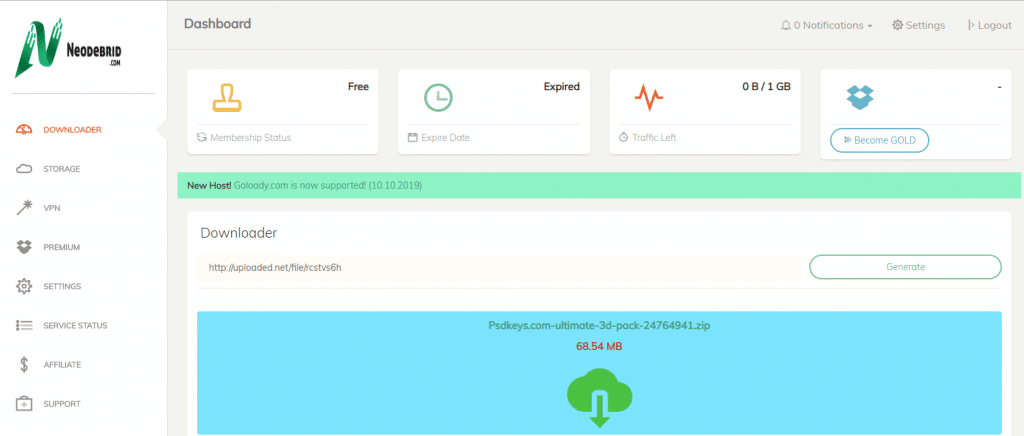Click the Support medkit icon
The image size is (1024, 436).
point(24,403)
